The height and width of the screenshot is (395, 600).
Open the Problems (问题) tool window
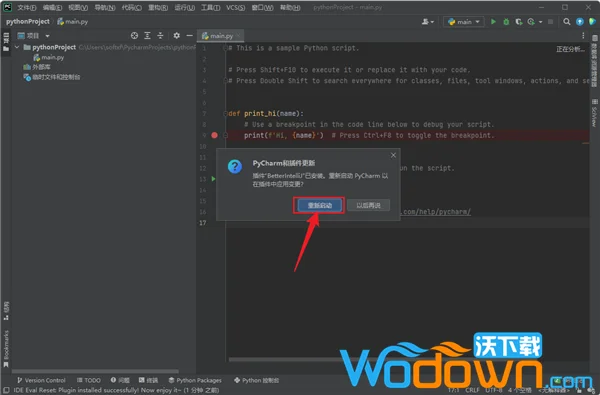point(120,380)
